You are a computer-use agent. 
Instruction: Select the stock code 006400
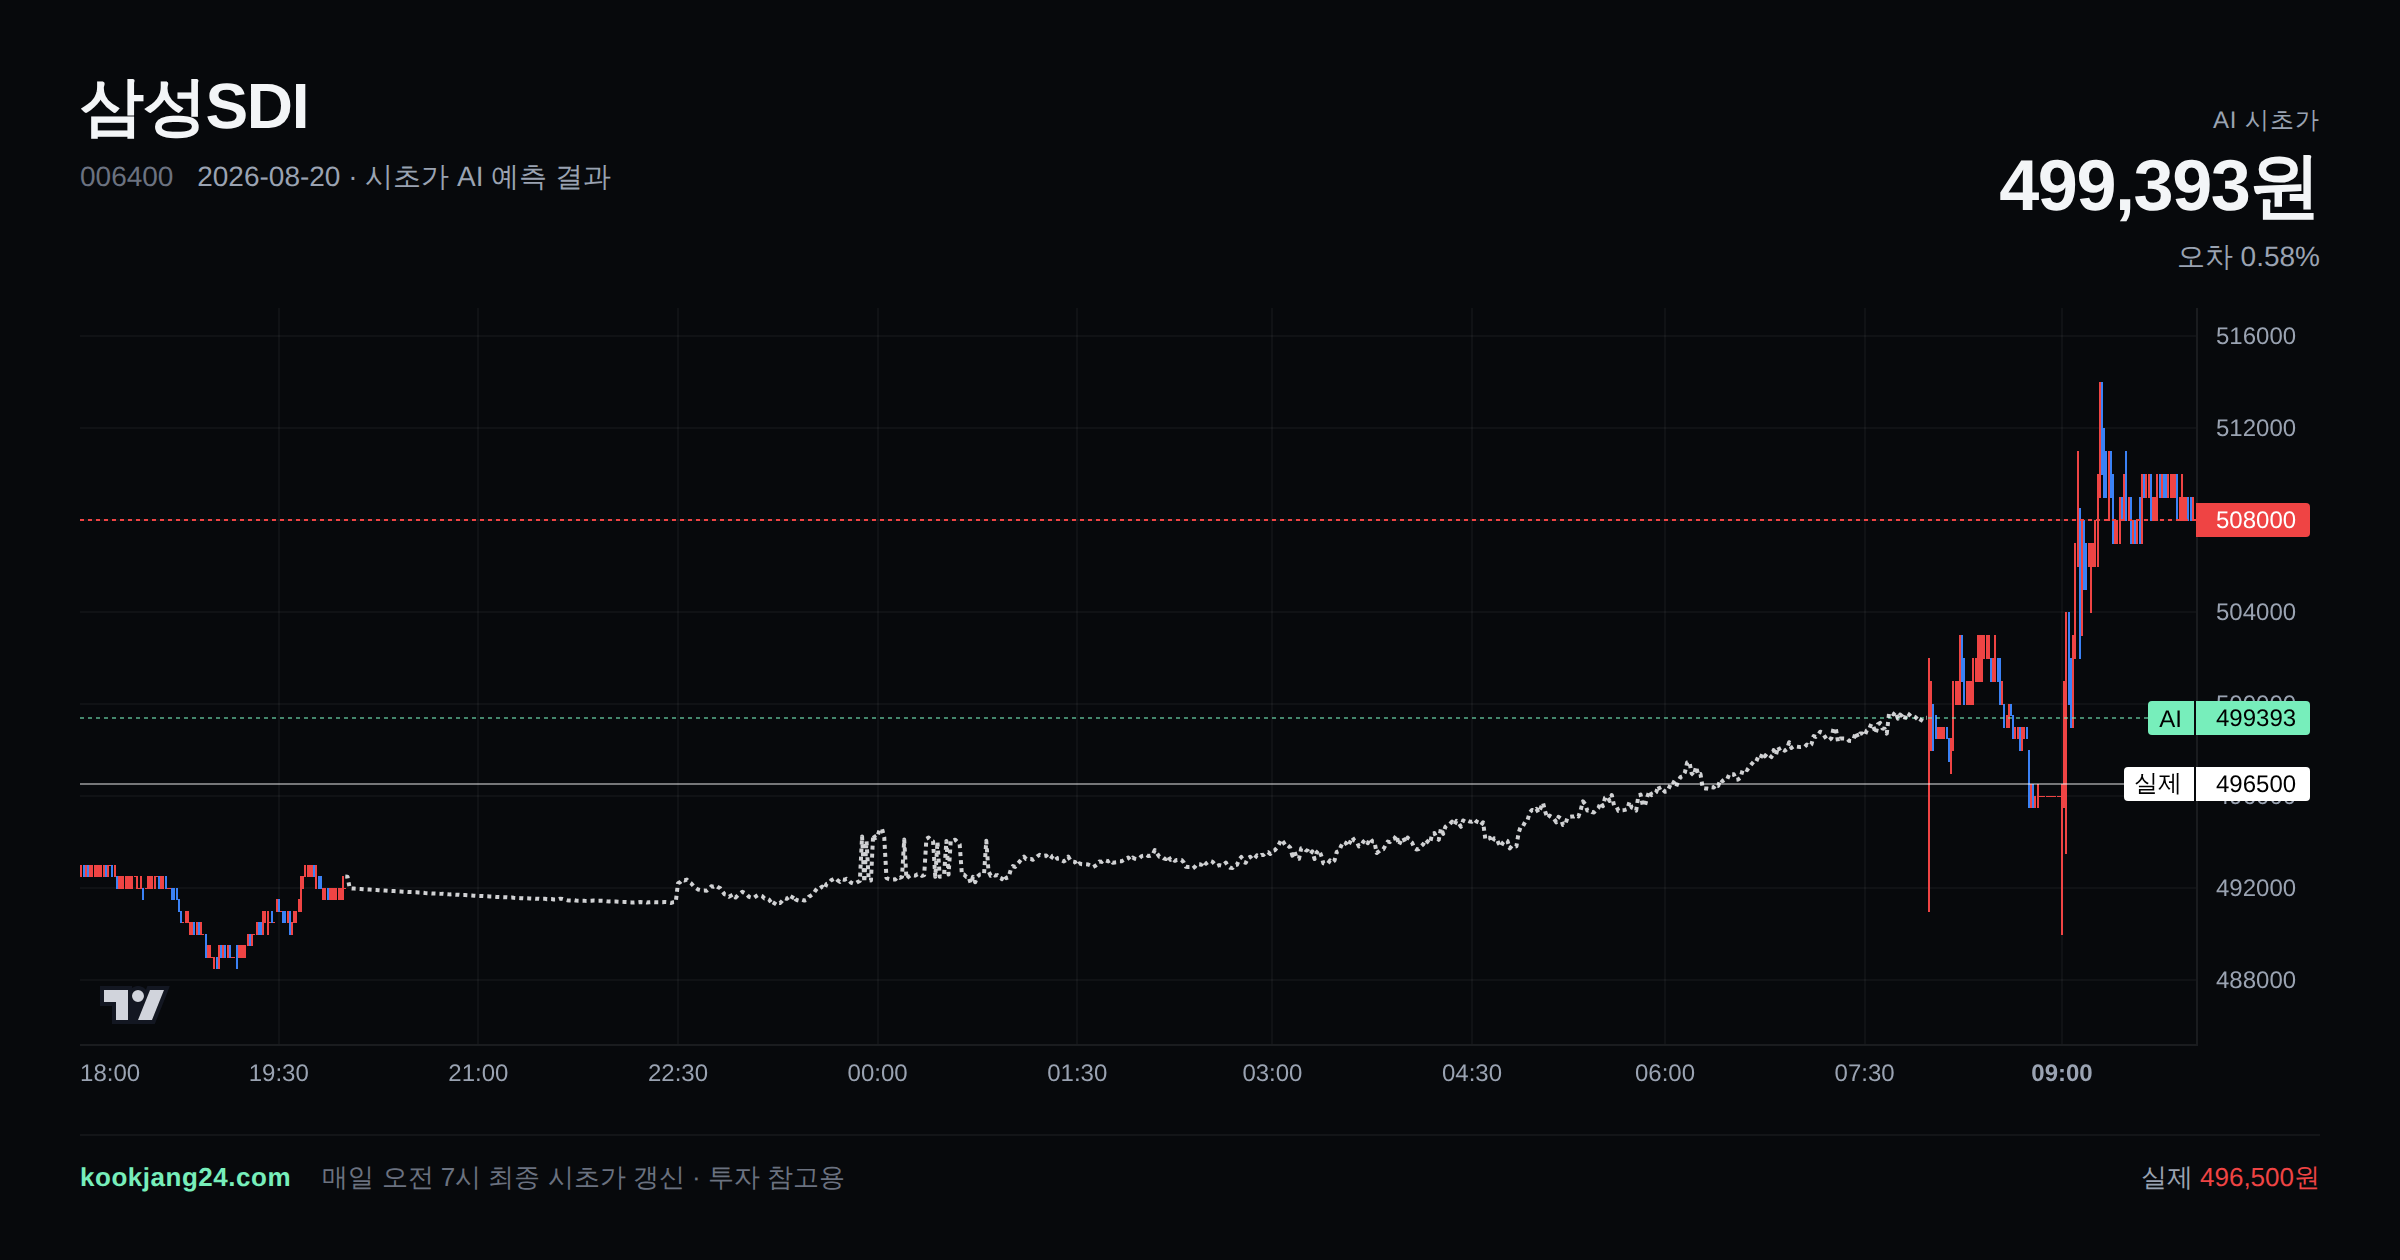[126, 177]
